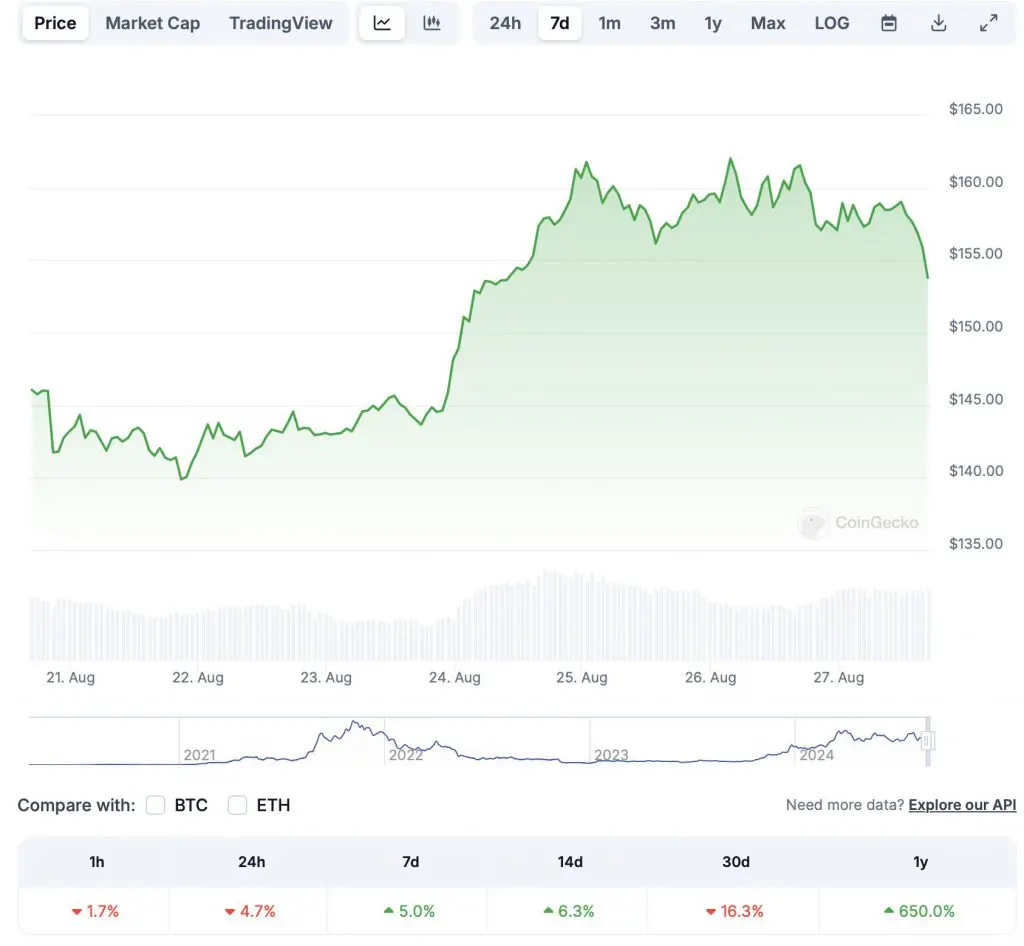1024x946 pixels.
Task: Expand the chart to fullscreen
Action: (989, 23)
